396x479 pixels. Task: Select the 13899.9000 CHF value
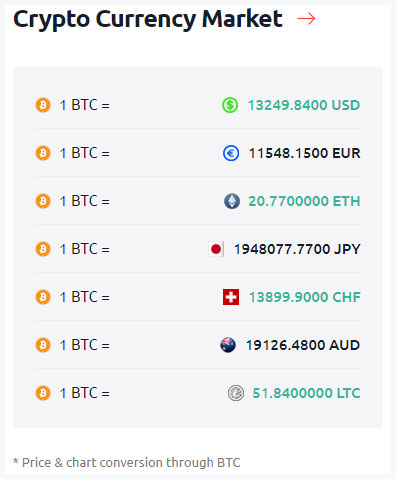(305, 297)
